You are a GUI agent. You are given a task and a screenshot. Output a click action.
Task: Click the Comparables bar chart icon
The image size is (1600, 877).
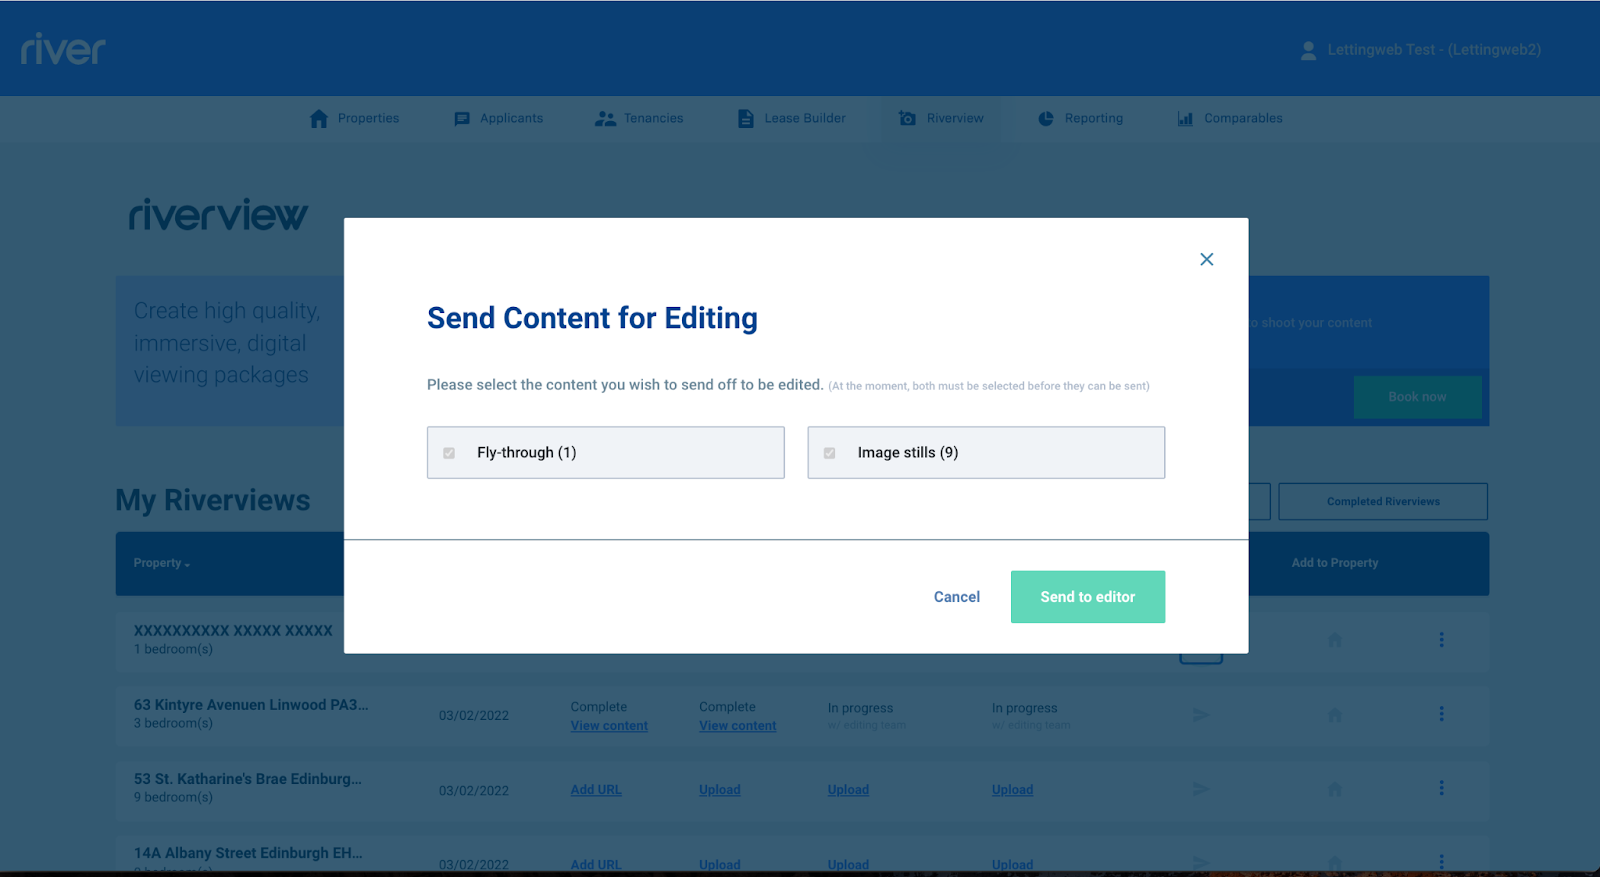tap(1185, 119)
